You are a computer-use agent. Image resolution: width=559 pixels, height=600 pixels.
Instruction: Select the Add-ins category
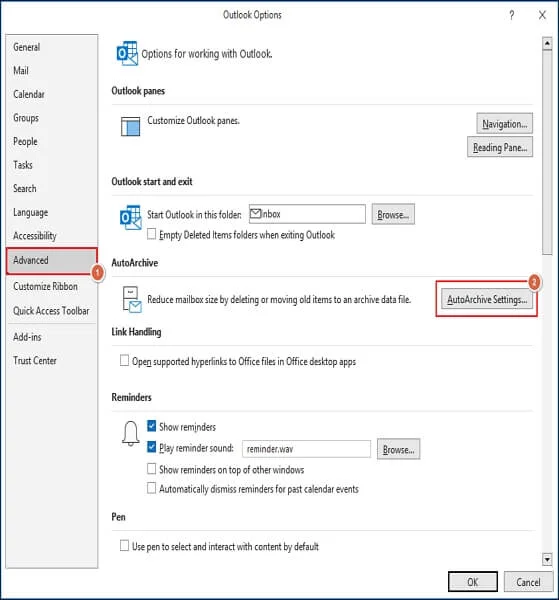pos(52,337)
